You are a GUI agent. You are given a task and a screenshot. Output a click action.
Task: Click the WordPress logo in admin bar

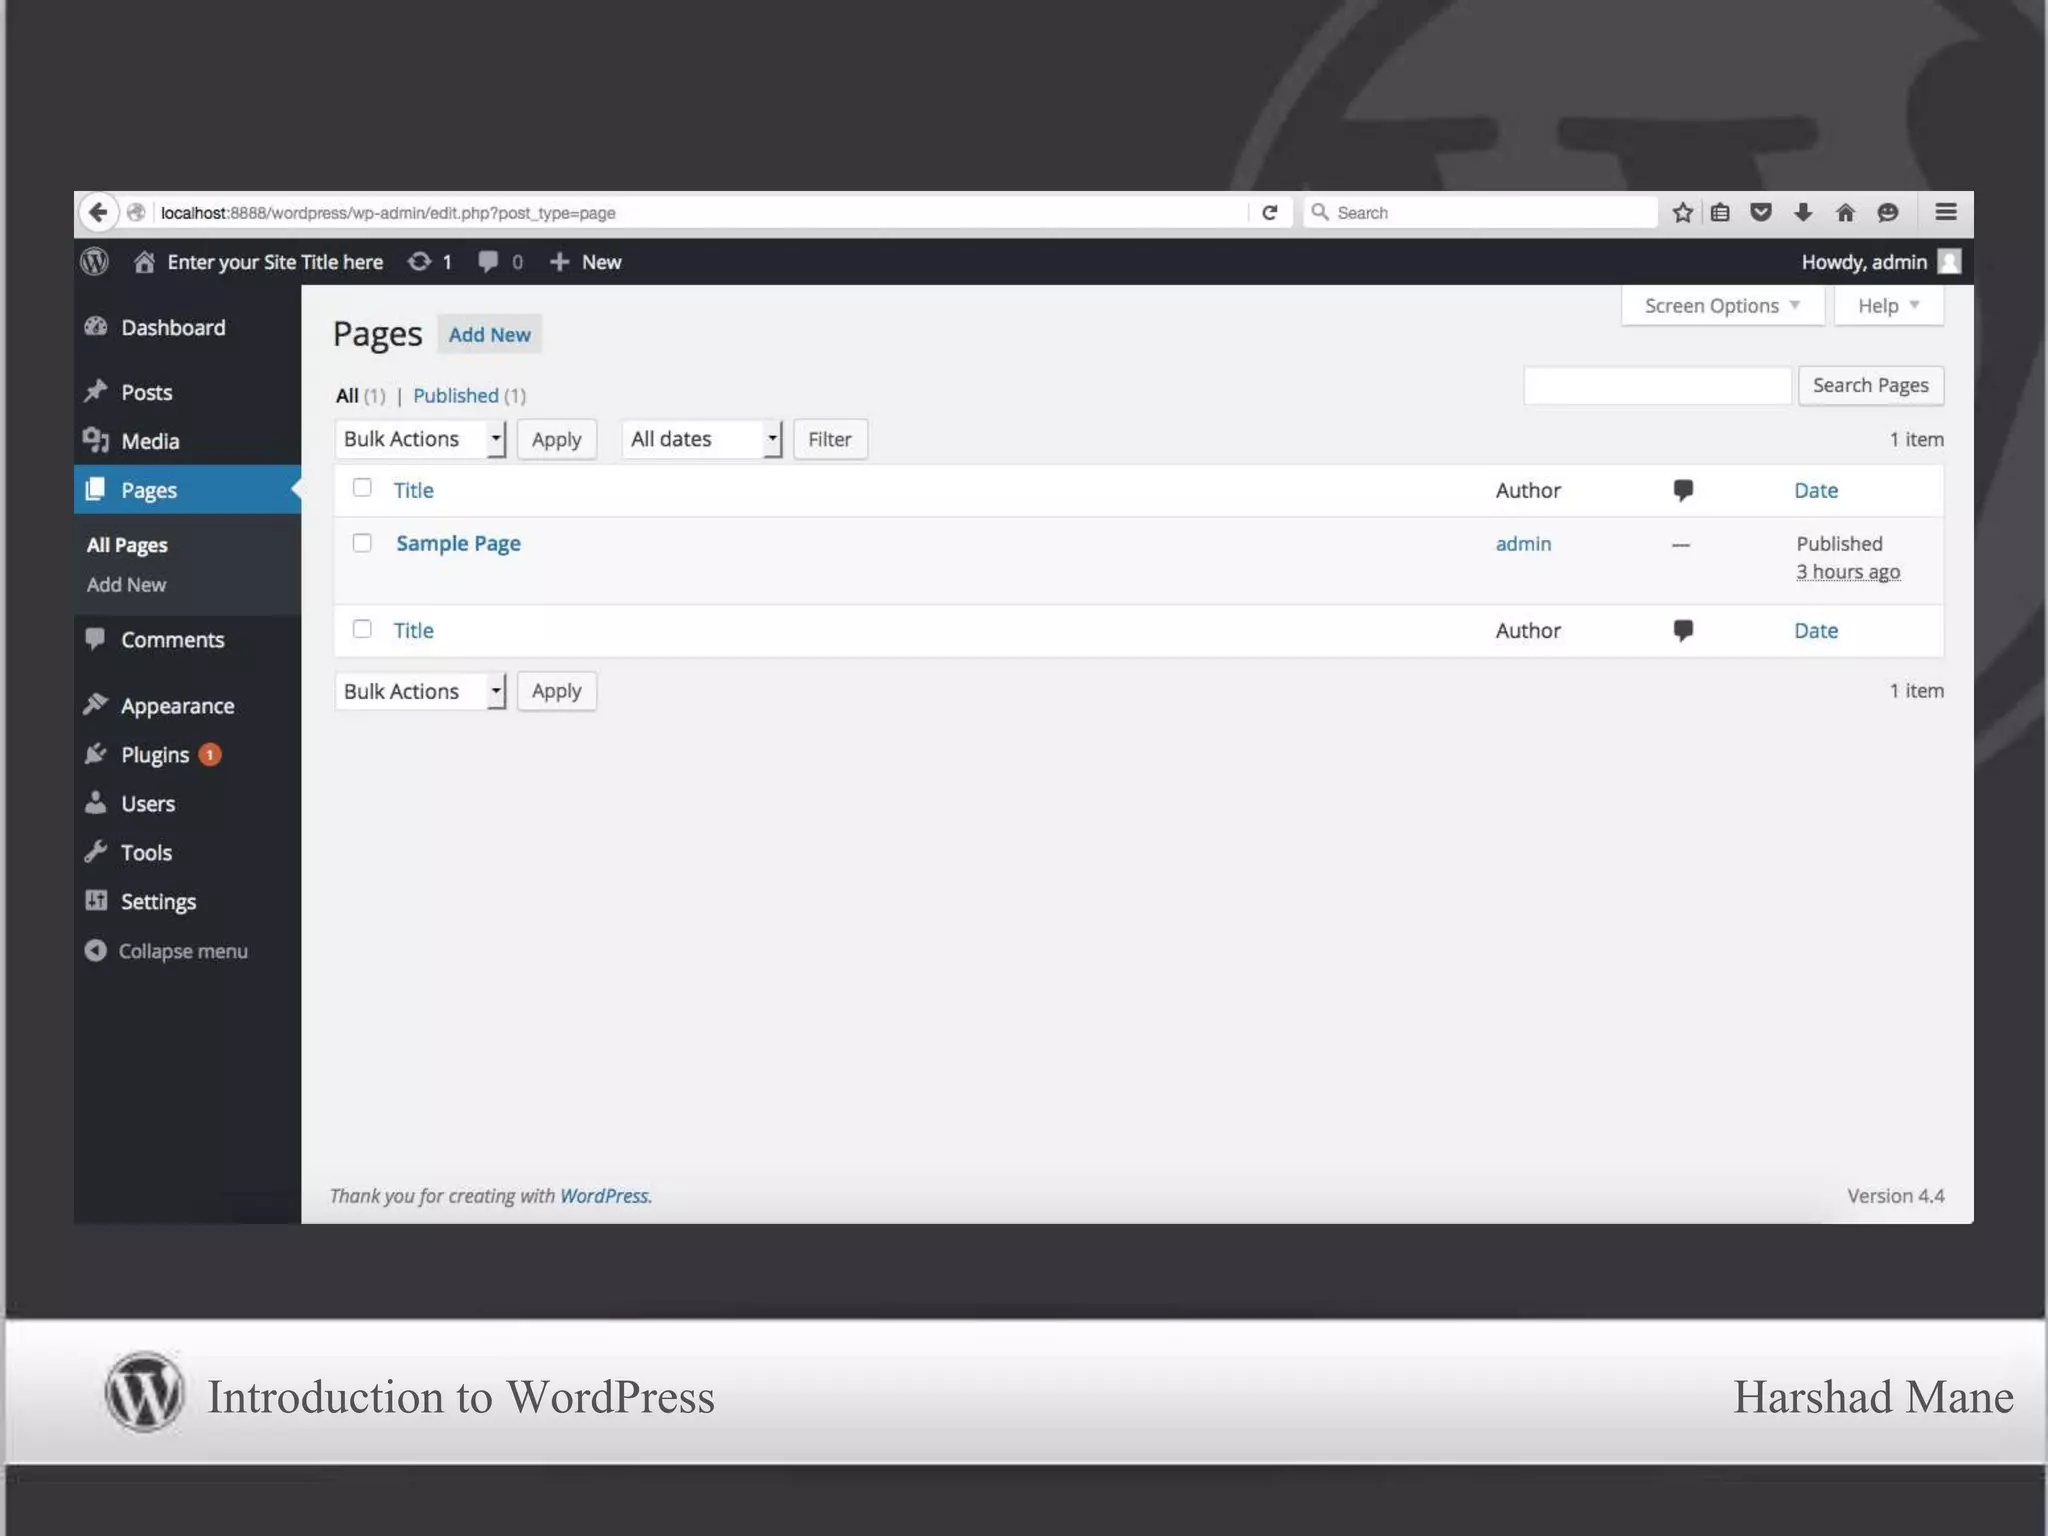pyautogui.click(x=95, y=262)
